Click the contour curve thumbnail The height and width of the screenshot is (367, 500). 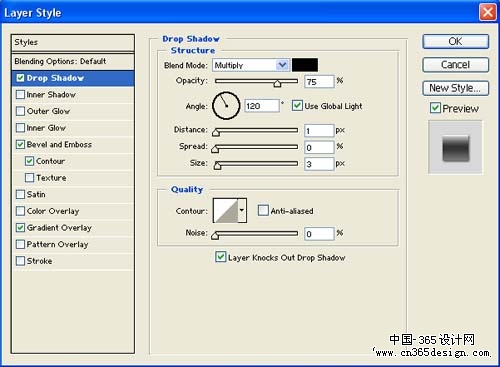pos(226,210)
